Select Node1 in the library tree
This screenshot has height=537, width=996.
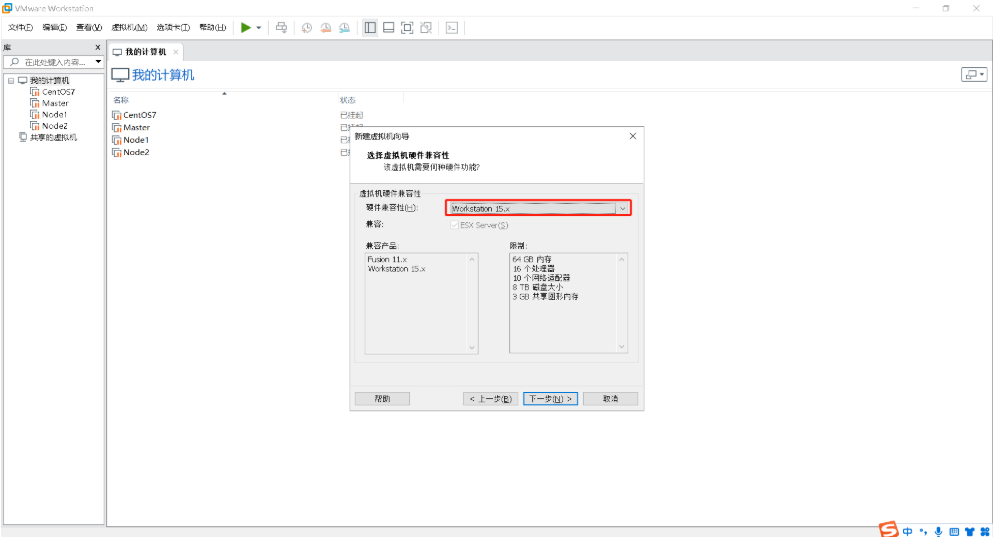click(x=55, y=115)
